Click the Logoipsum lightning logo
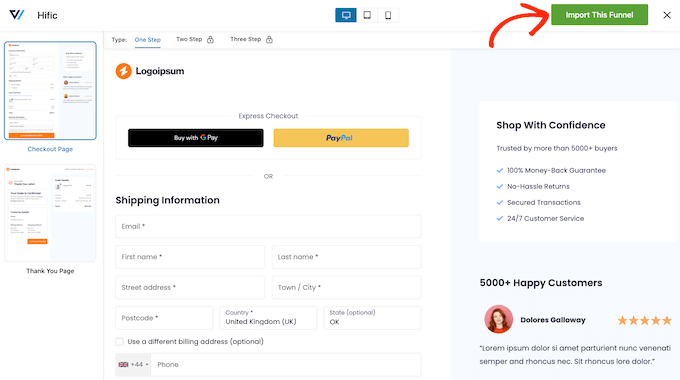The width and height of the screenshot is (680, 380). click(x=124, y=71)
